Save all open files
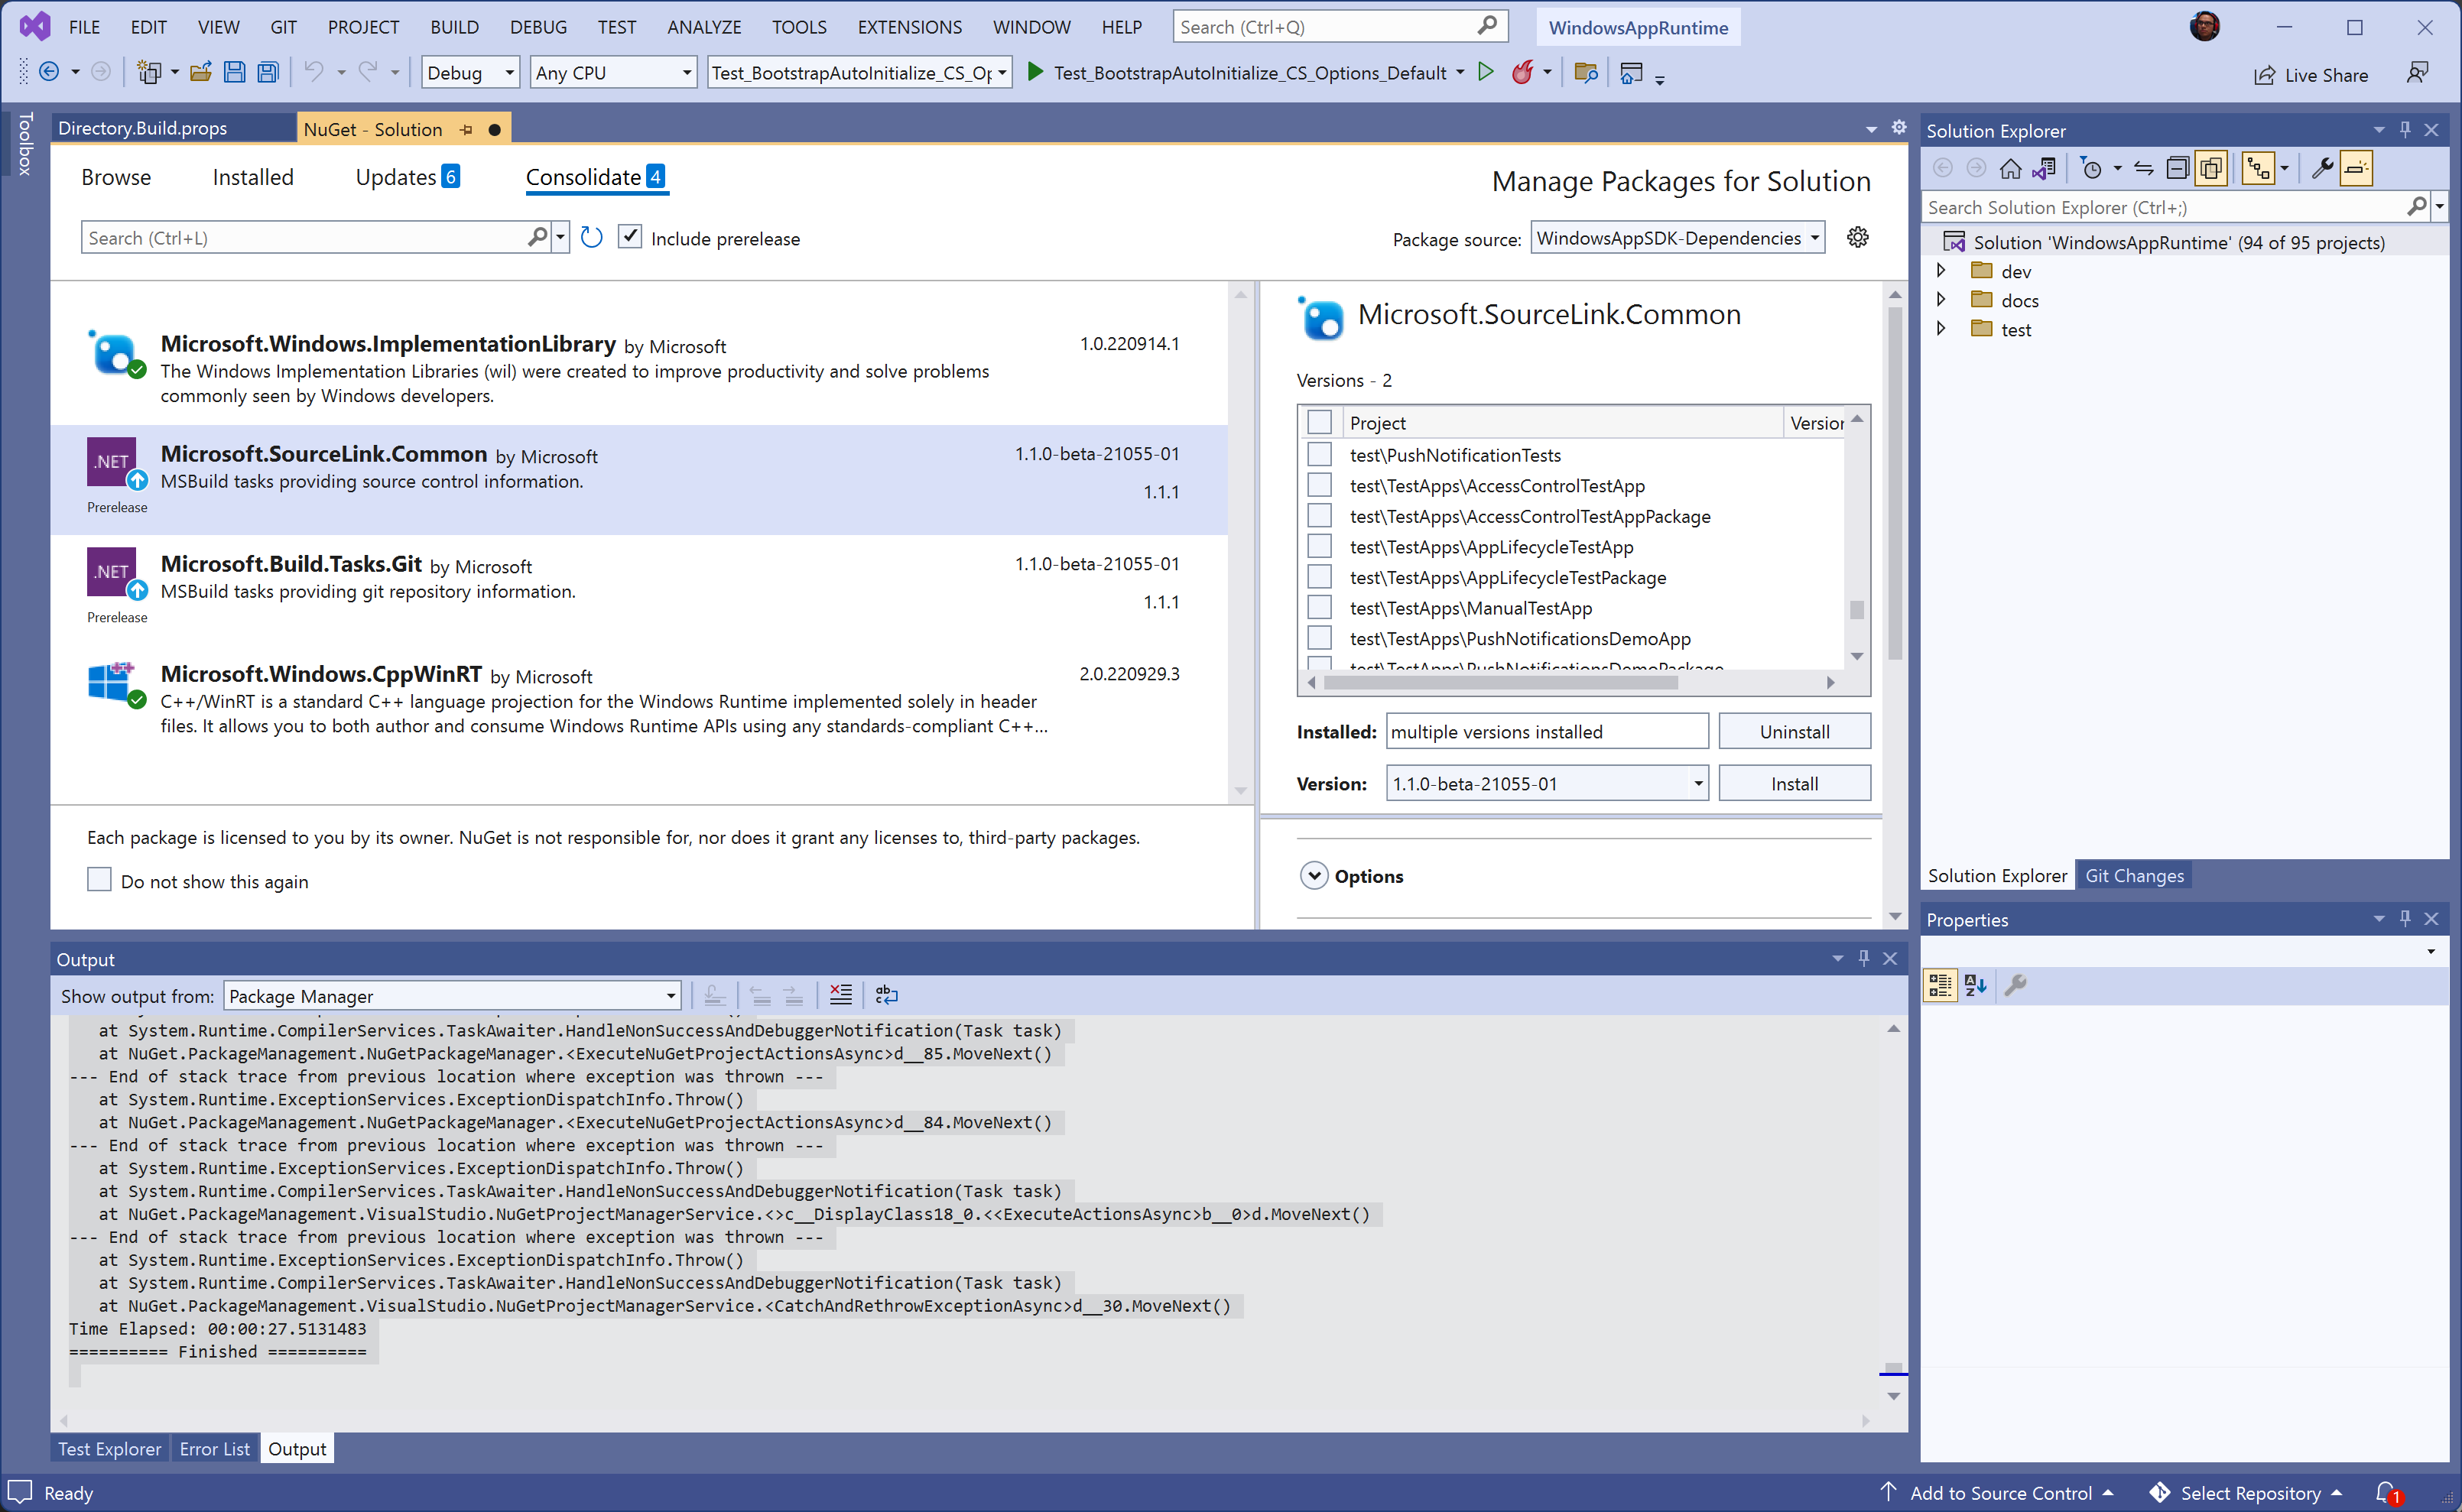 click(x=267, y=71)
